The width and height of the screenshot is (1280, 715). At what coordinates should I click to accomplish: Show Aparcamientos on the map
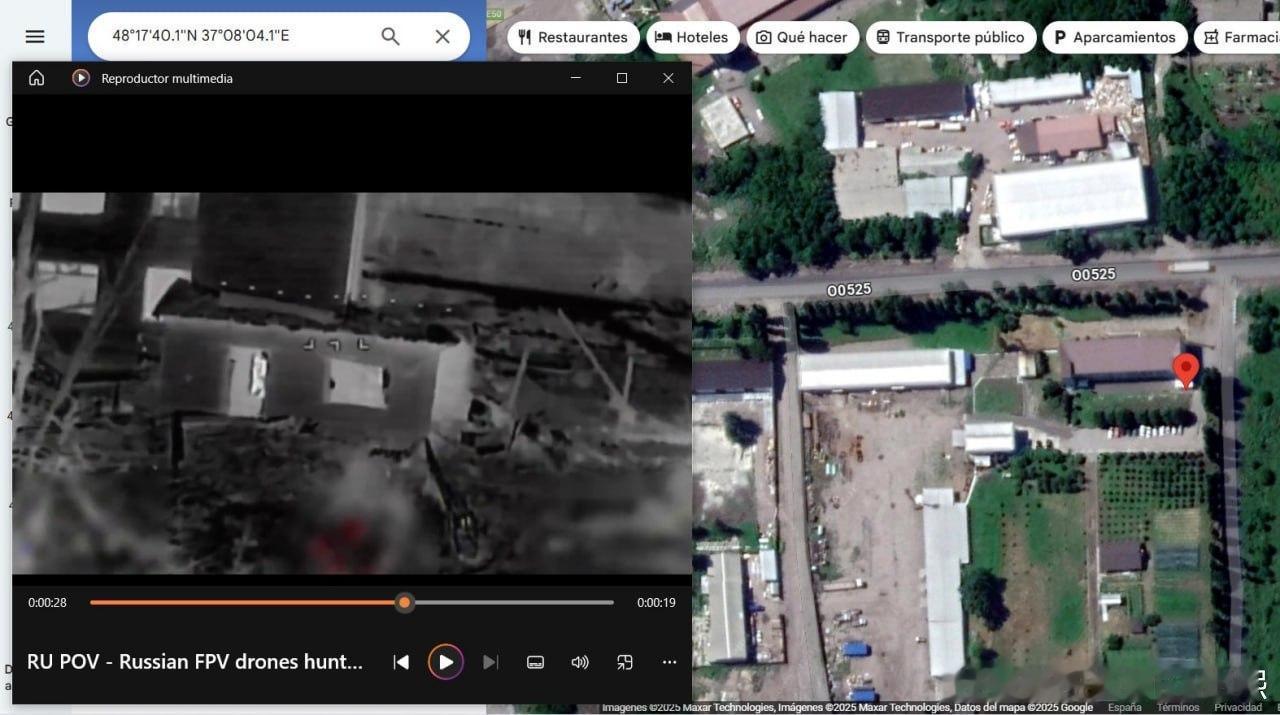[x=1115, y=38]
